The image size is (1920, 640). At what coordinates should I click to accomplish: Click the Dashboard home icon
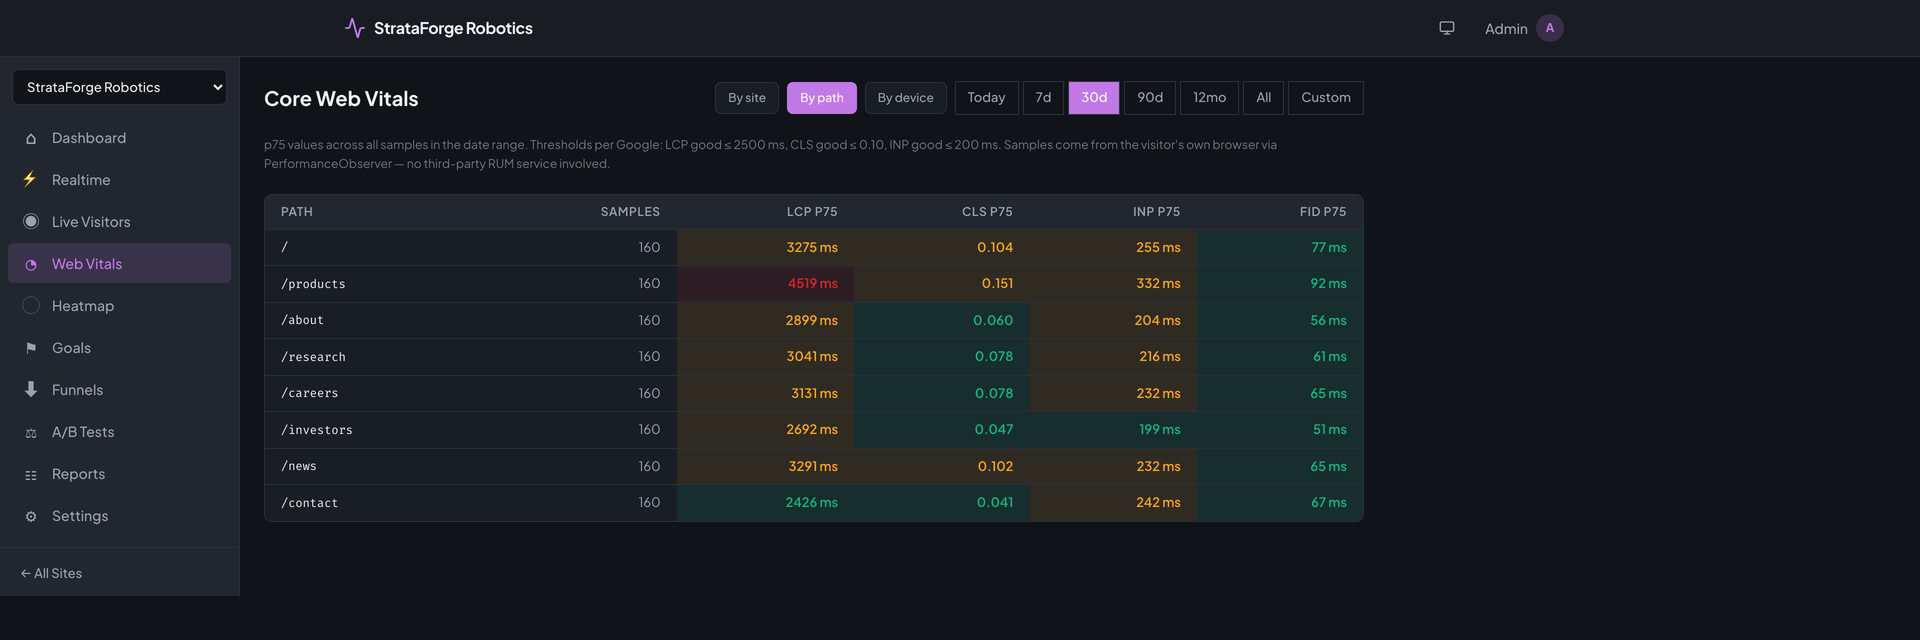click(31, 139)
